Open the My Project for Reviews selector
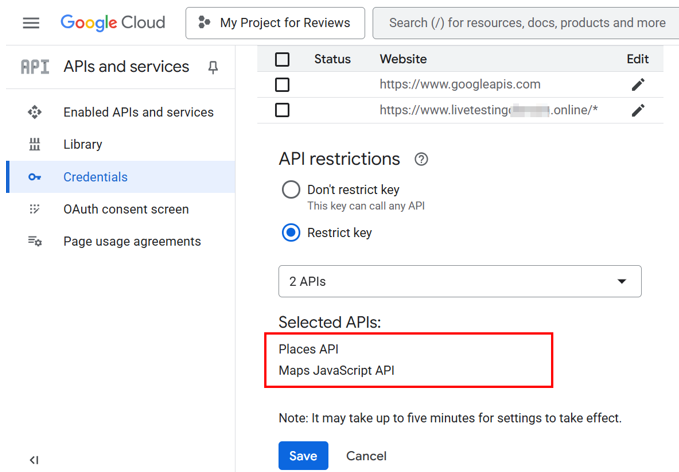Viewport: 679px width, 472px height. [275, 23]
